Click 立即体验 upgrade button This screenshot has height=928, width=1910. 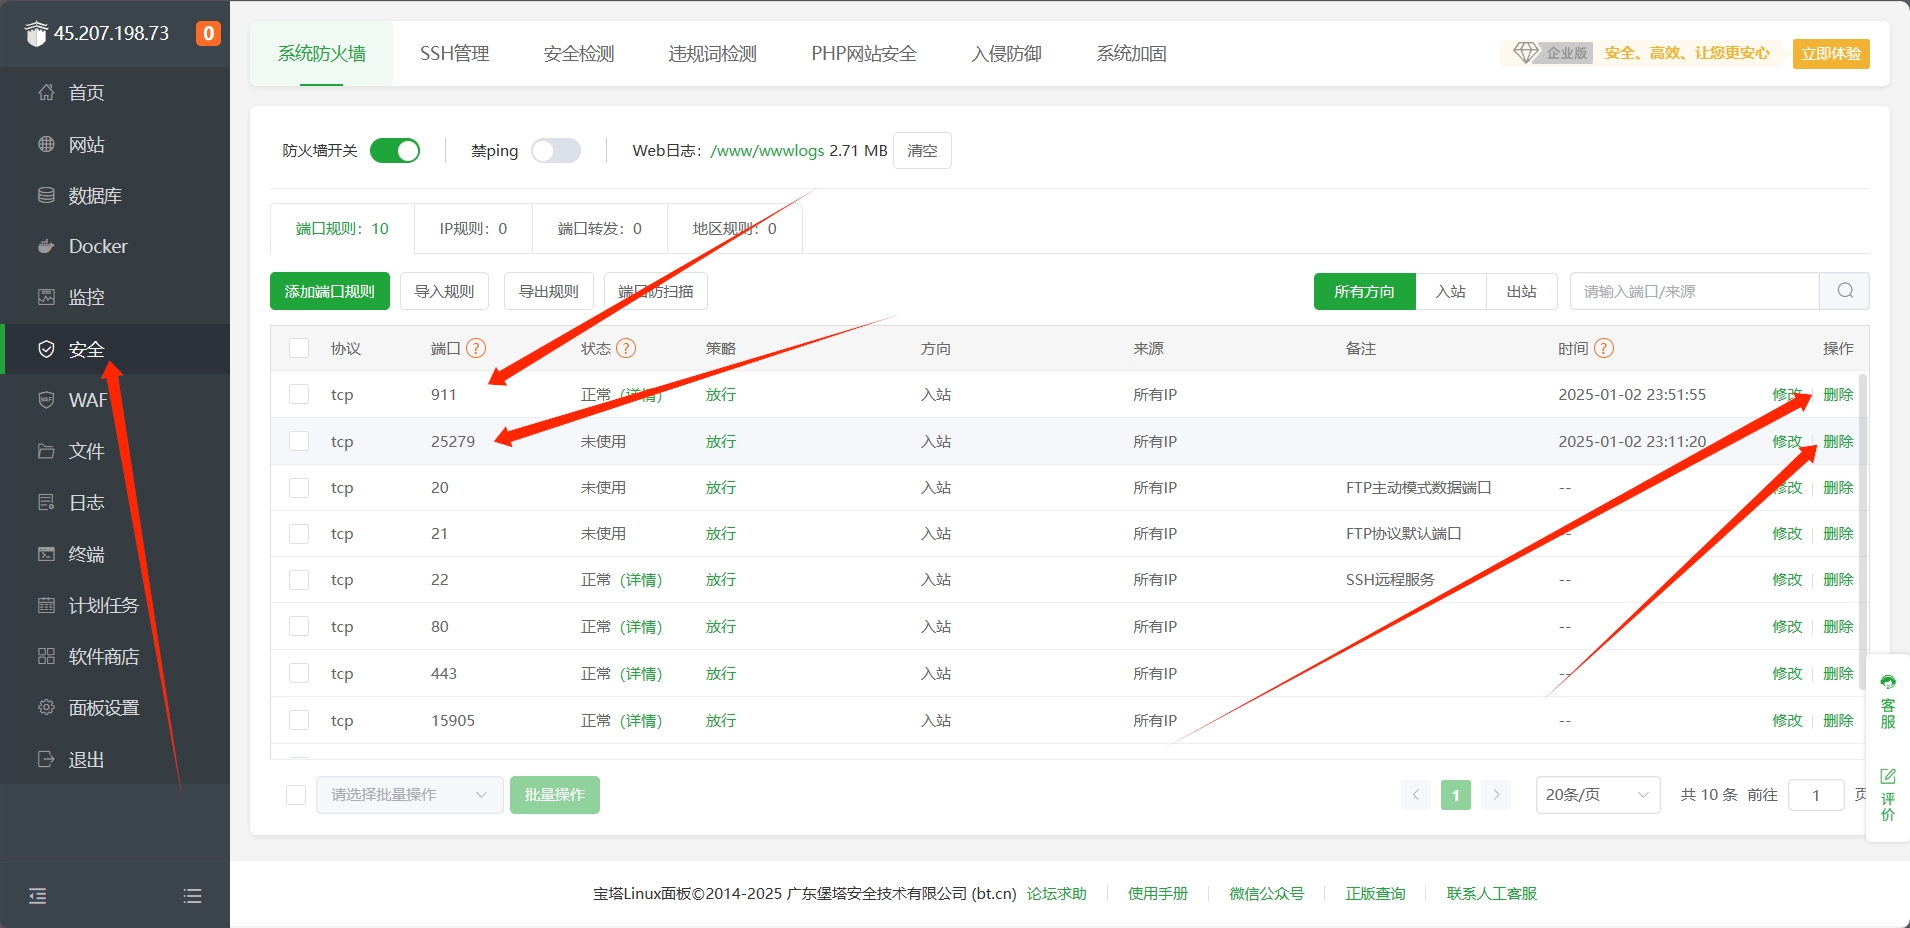click(x=1831, y=53)
